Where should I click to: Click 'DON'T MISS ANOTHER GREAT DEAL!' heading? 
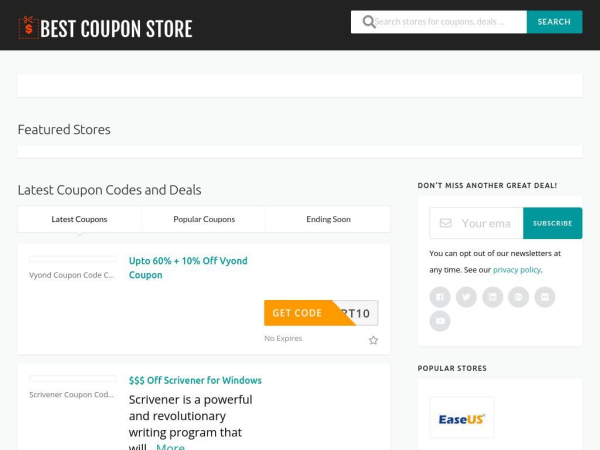coord(487,186)
